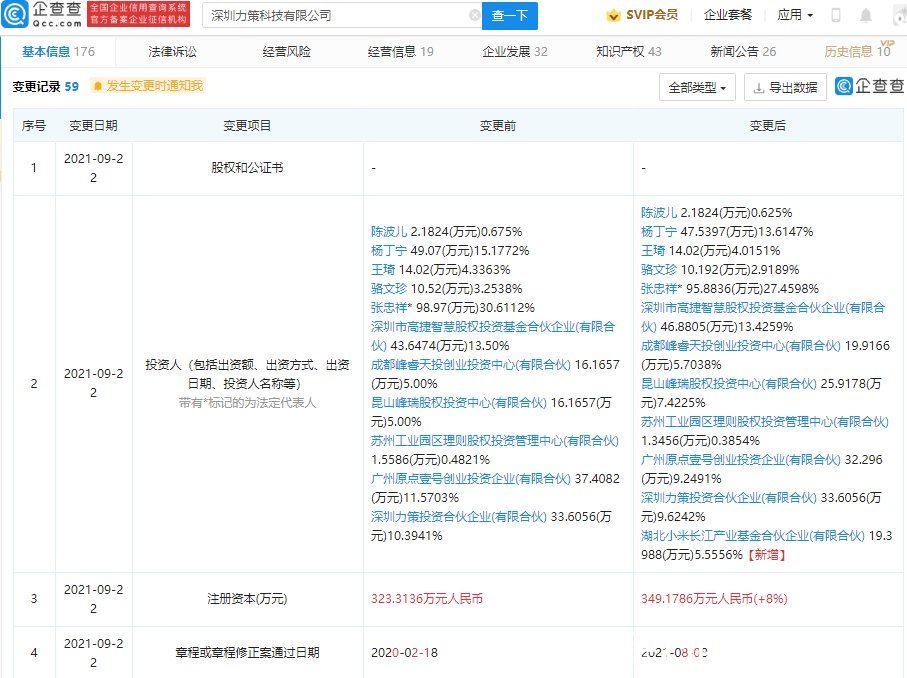
Task: Open 杨丁宁 link in 变更前 column
Action: tap(389, 251)
